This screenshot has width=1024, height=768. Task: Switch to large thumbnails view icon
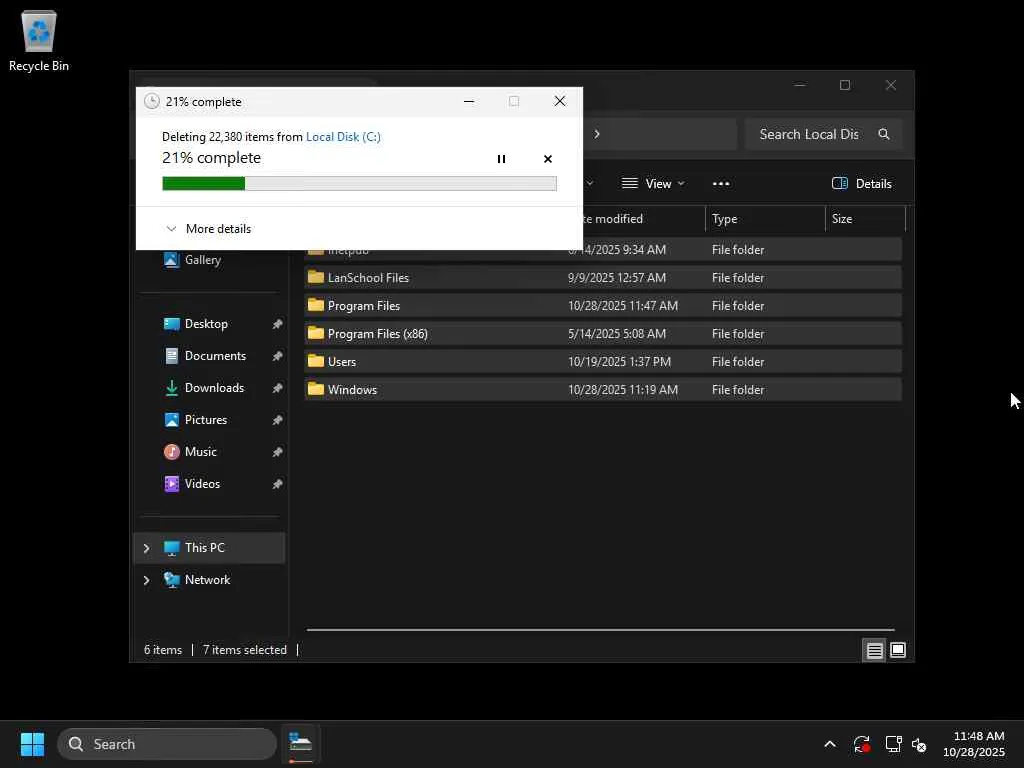point(898,650)
